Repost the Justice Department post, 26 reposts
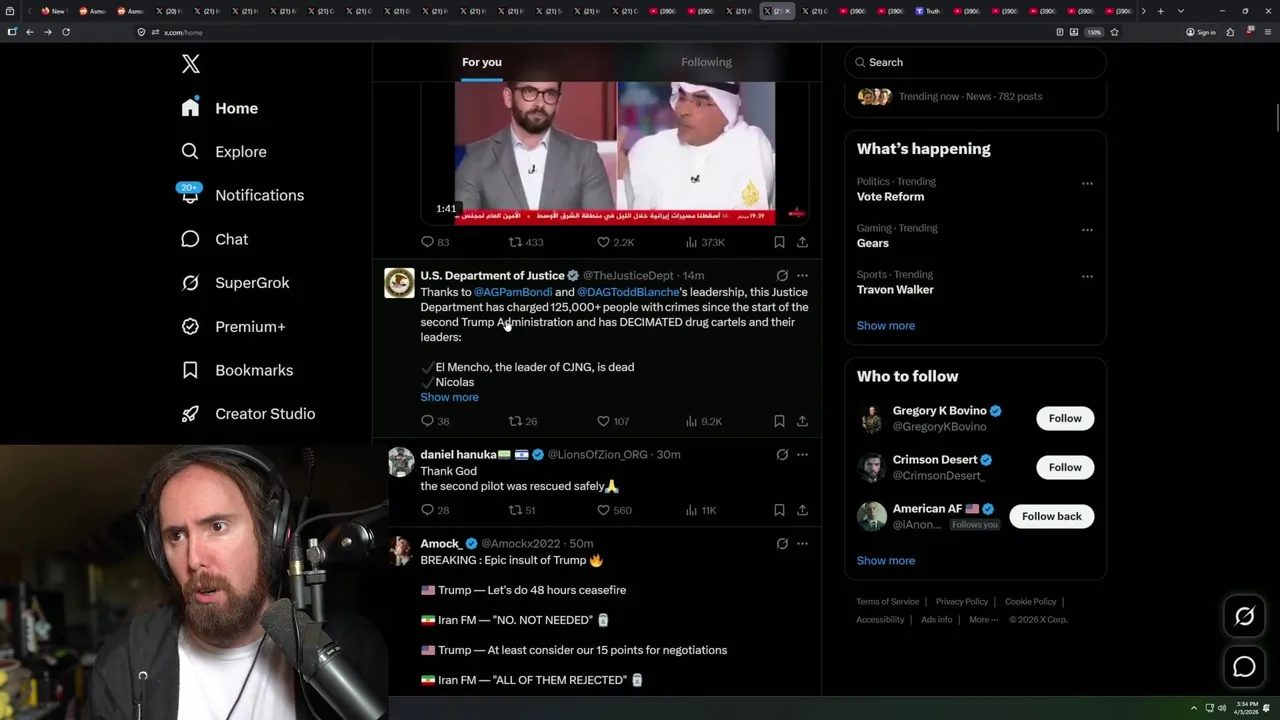This screenshot has height=720, width=1280. [523, 421]
